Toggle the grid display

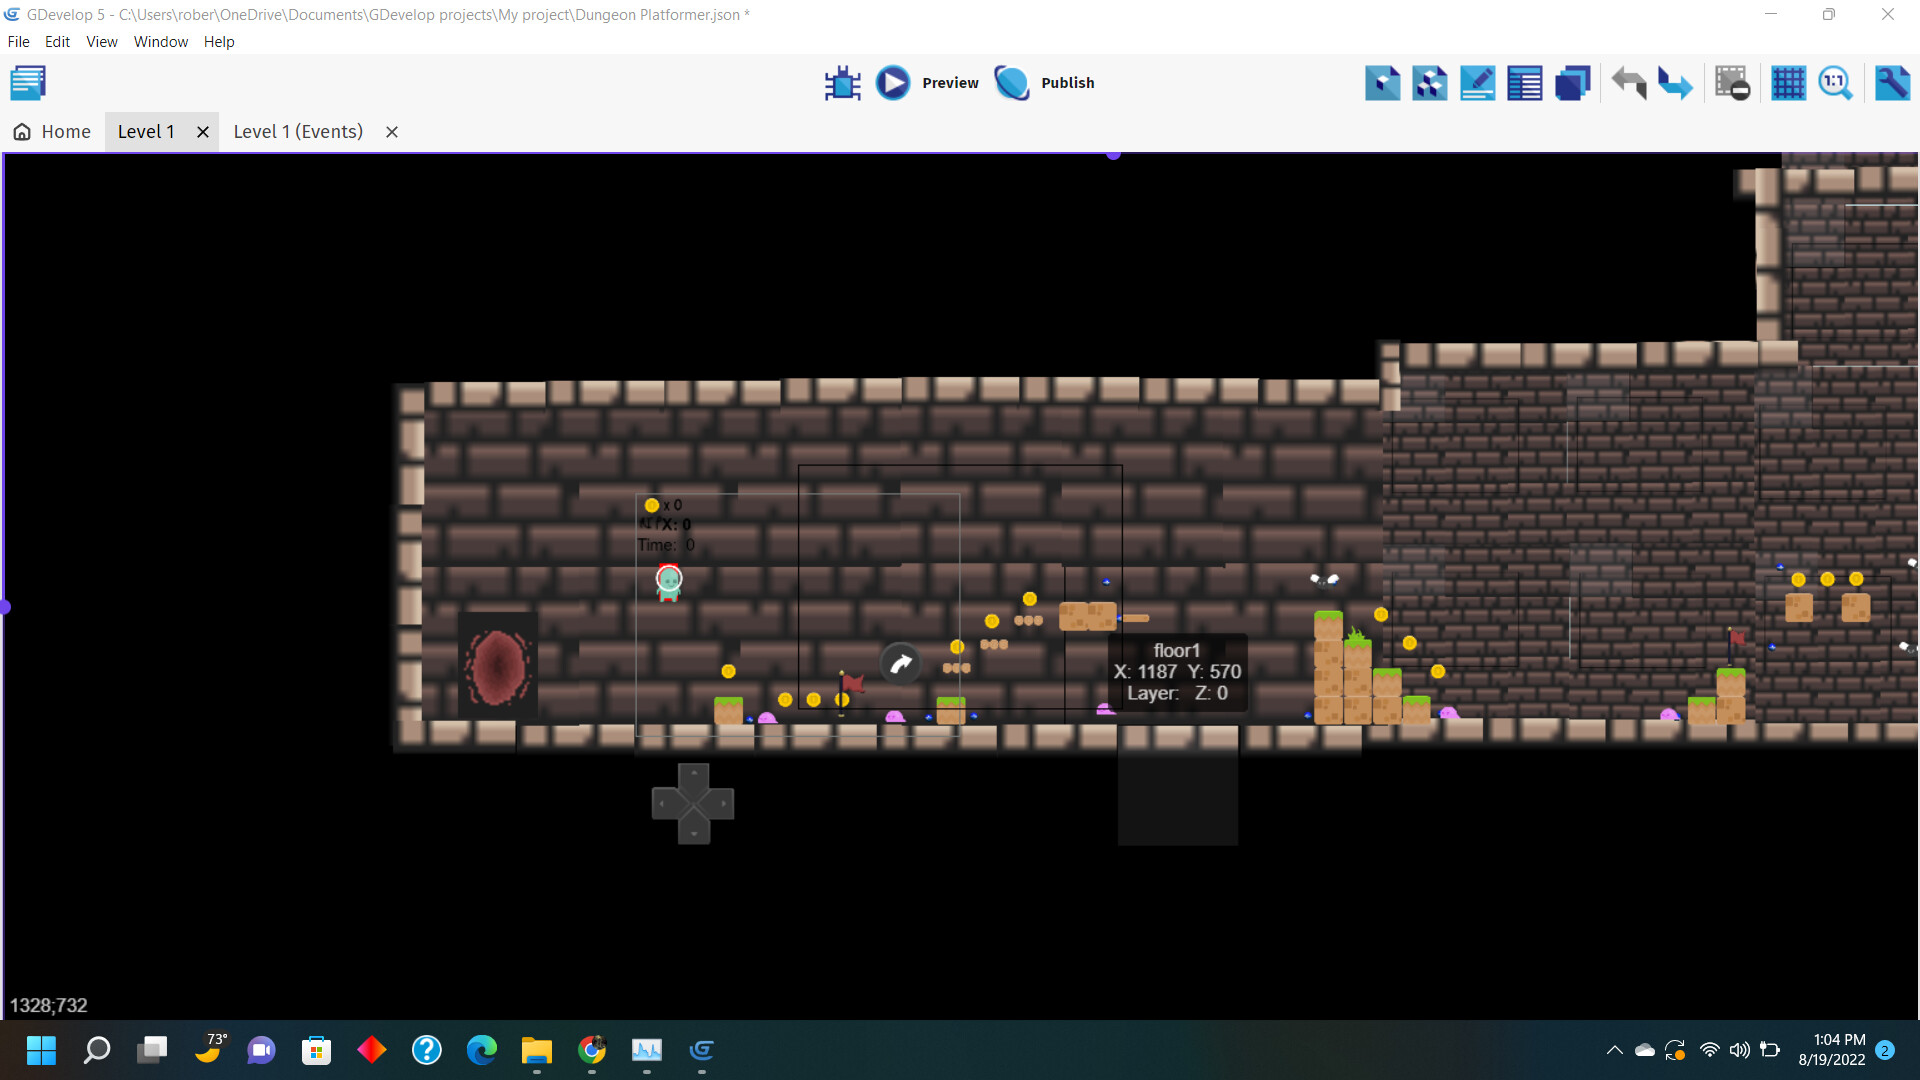(1789, 83)
